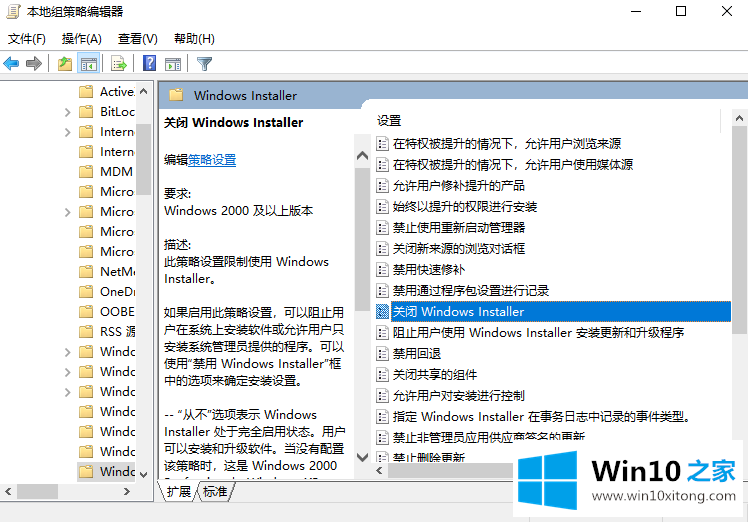Open the 策略设置 link
The image size is (748, 522).
[x=212, y=160]
